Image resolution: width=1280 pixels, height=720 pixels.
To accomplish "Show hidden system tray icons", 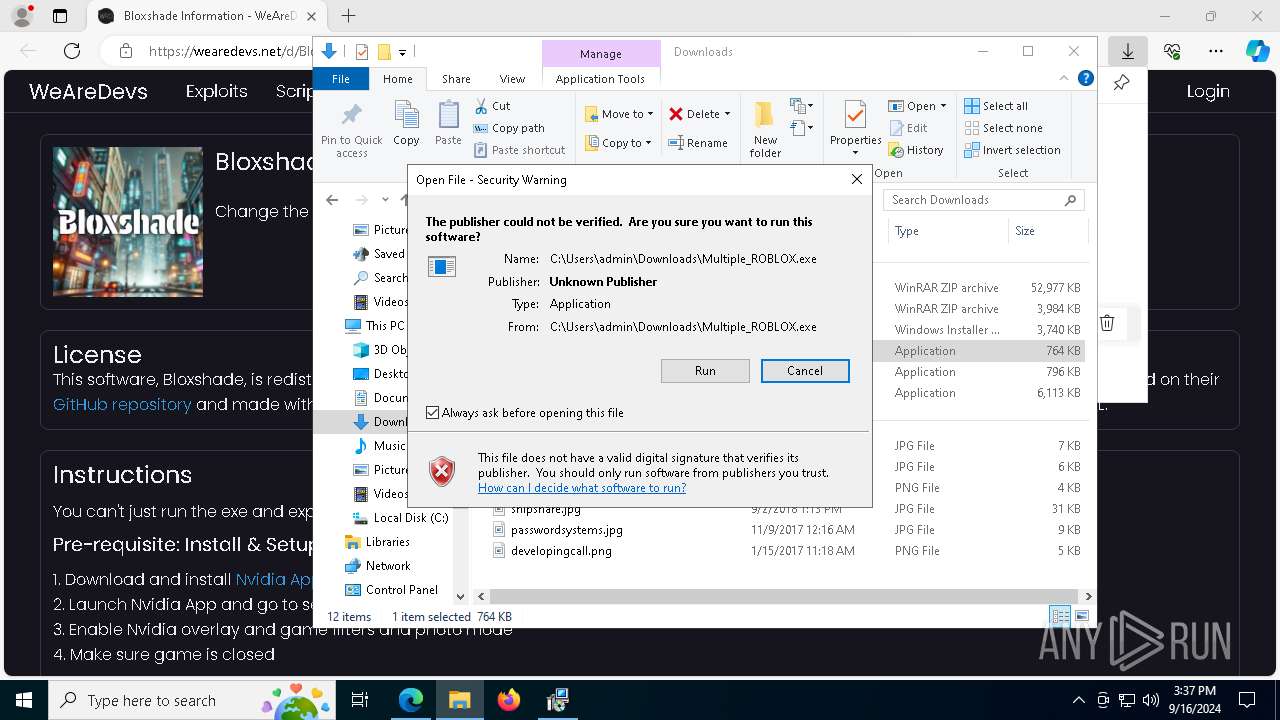I will click(x=1078, y=700).
